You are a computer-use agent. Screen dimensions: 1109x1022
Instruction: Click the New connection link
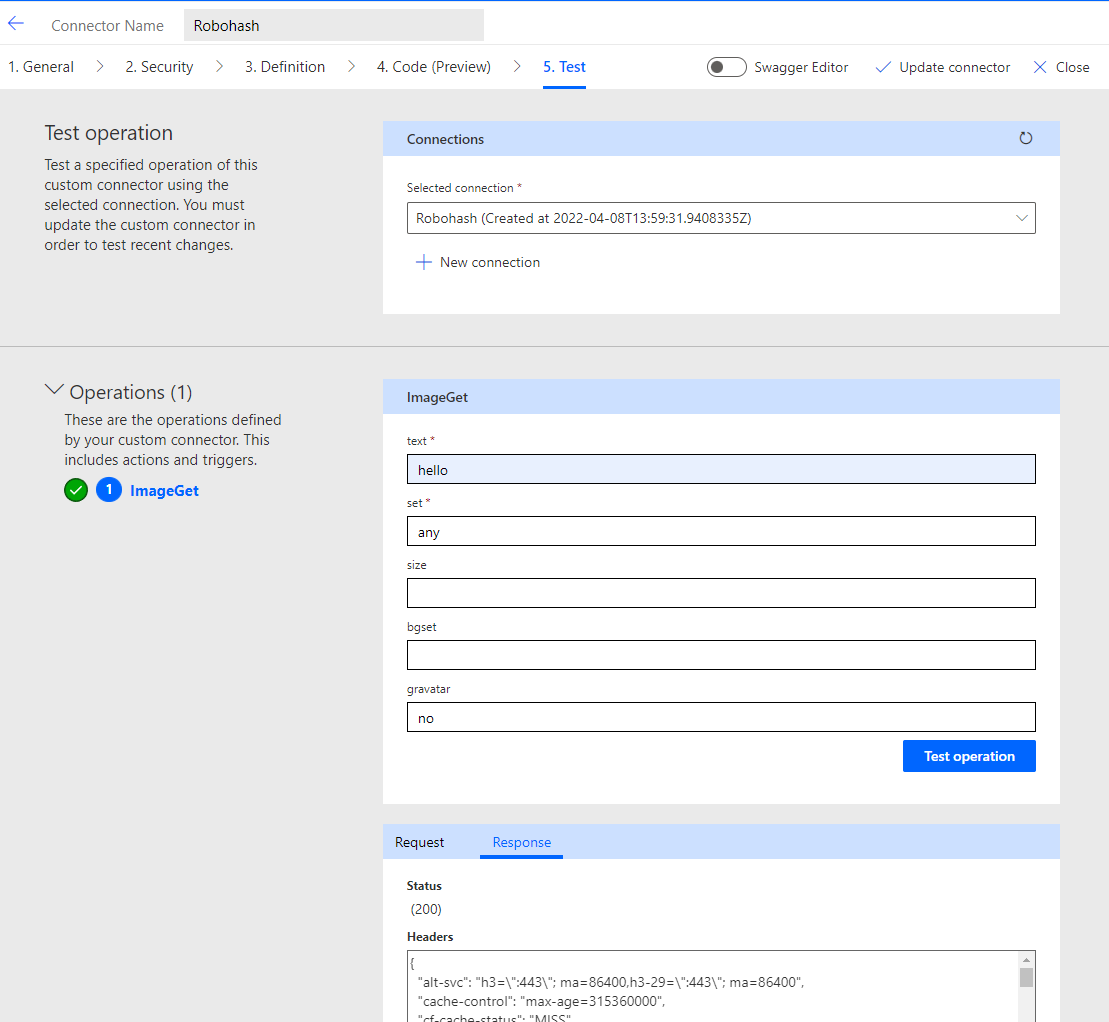point(489,262)
